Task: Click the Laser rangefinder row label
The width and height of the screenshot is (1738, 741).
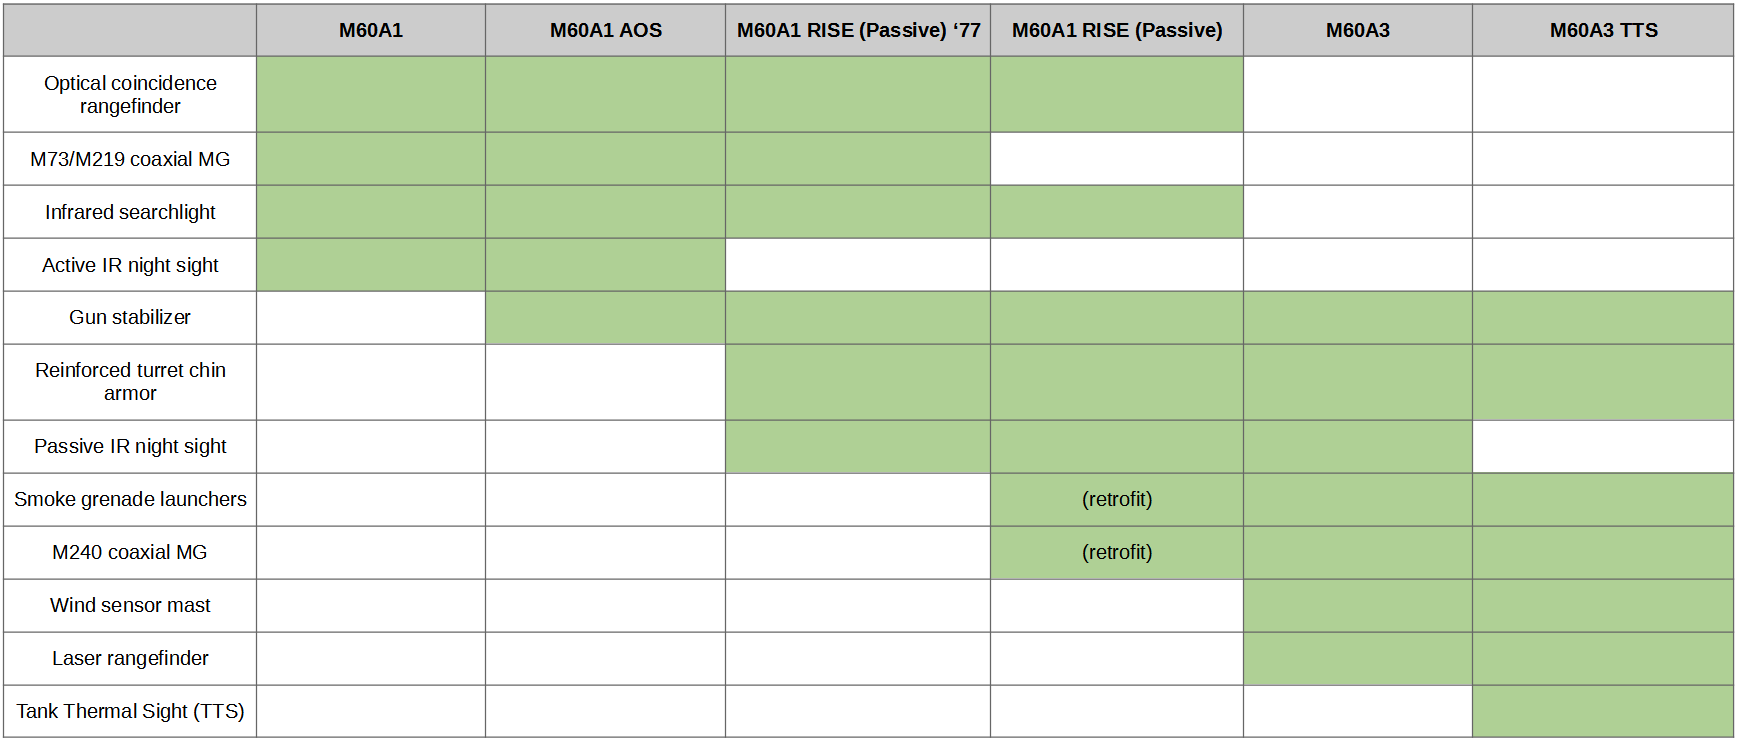Action: pyautogui.click(x=130, y=658)
